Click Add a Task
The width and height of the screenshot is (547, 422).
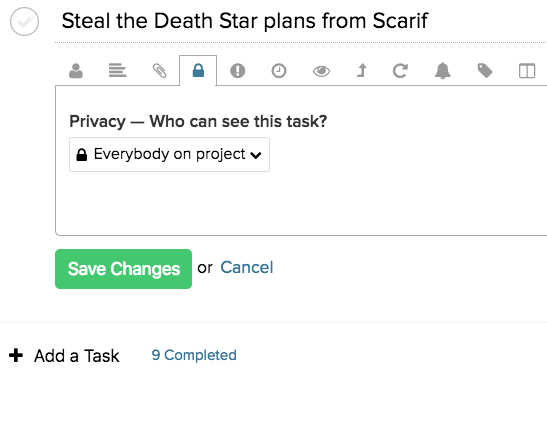64,356
